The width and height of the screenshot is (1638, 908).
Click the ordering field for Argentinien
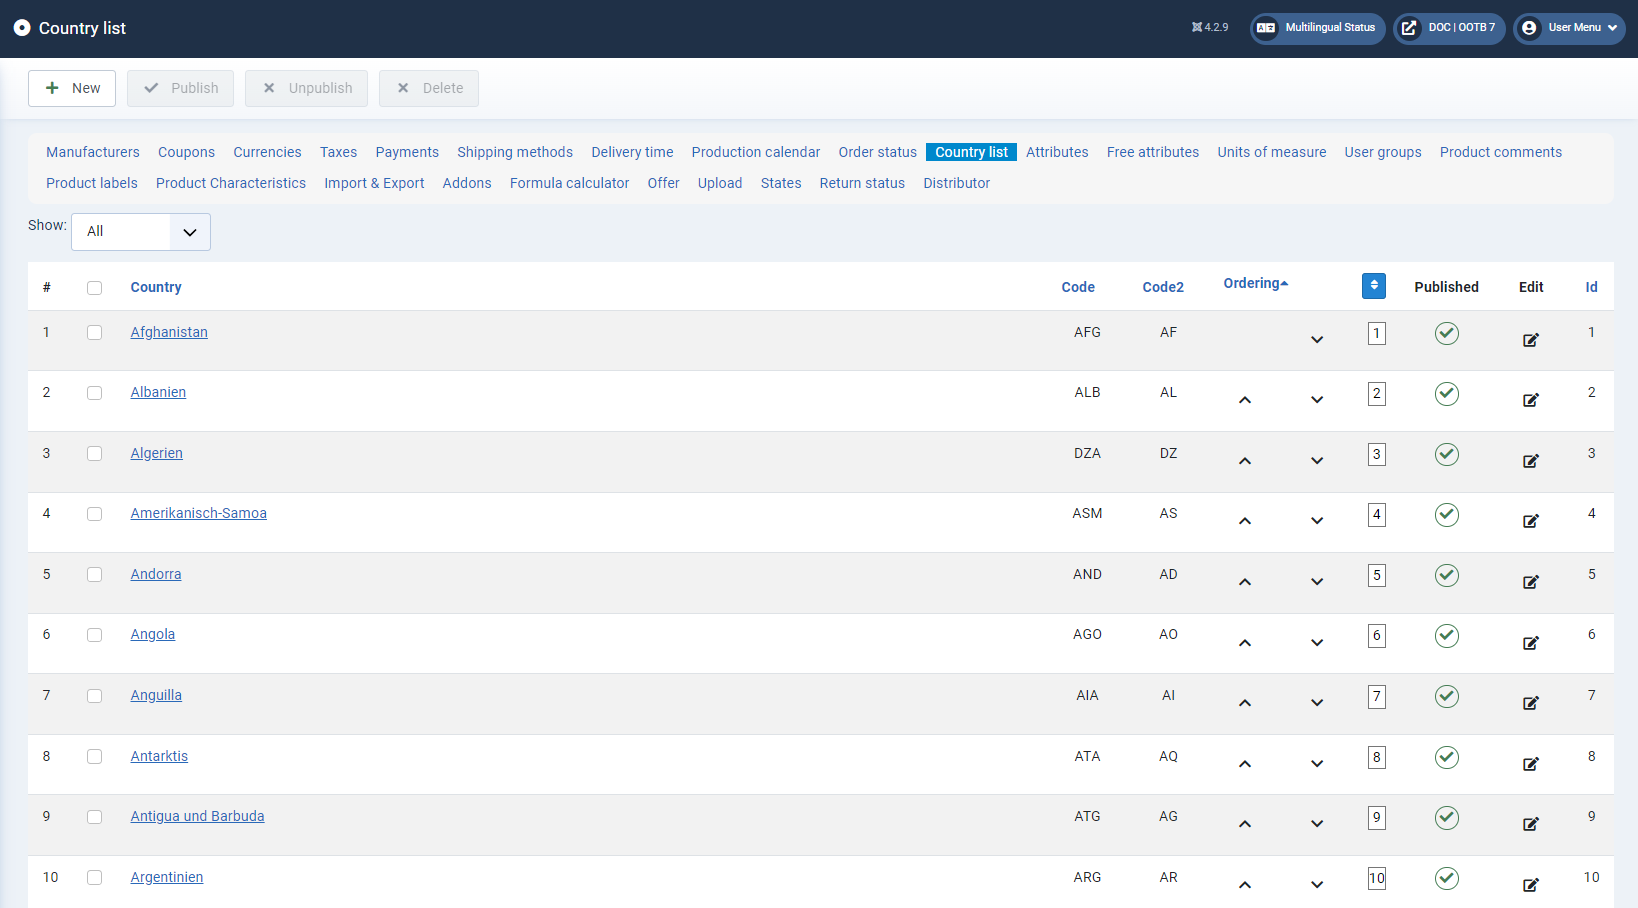[1377, 878]
